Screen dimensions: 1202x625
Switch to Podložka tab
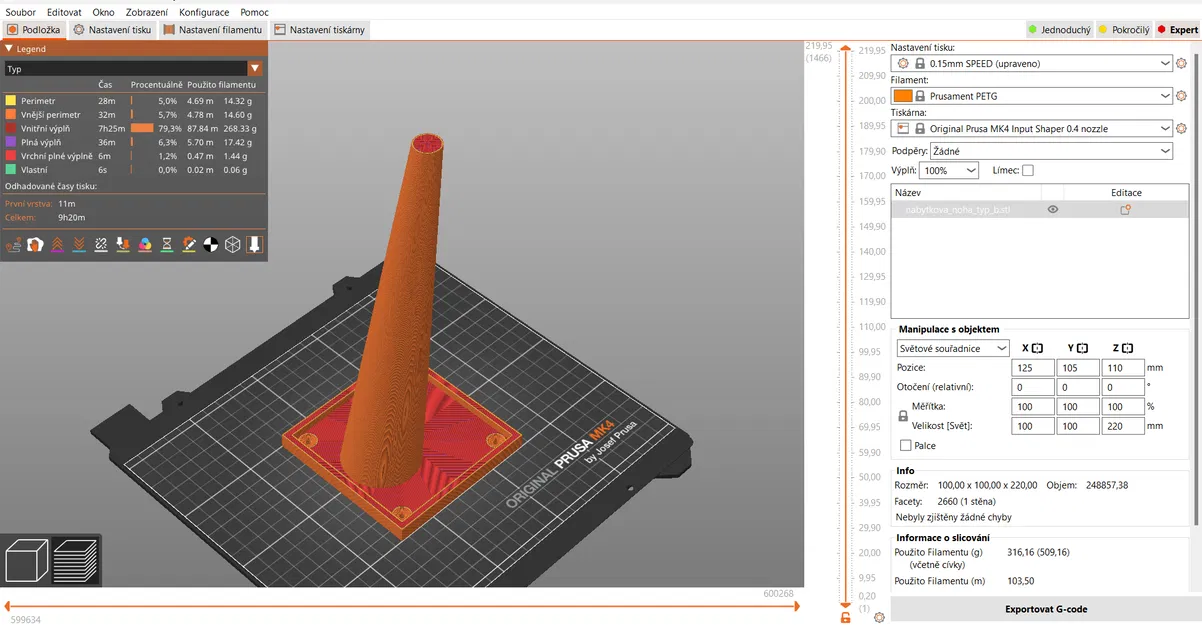(x=34, y=30)
